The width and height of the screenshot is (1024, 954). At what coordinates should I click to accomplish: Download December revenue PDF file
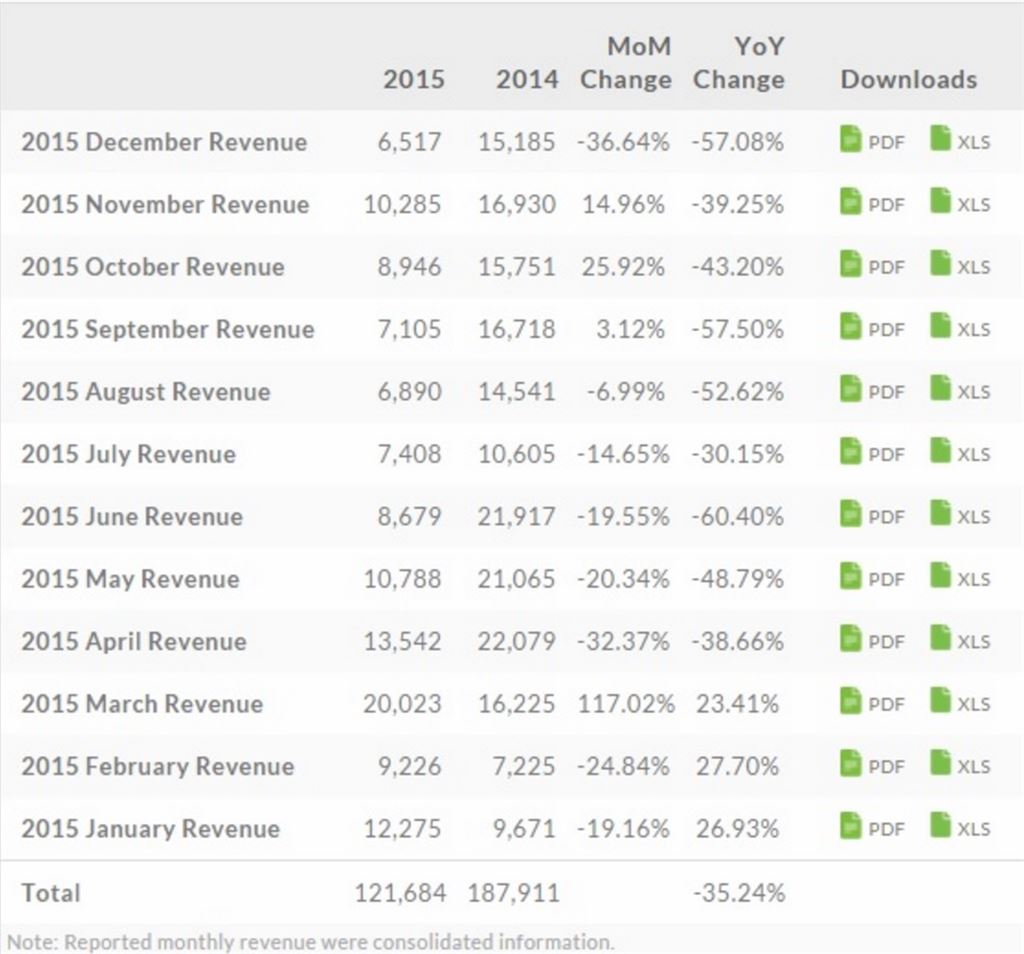[871, 141]
